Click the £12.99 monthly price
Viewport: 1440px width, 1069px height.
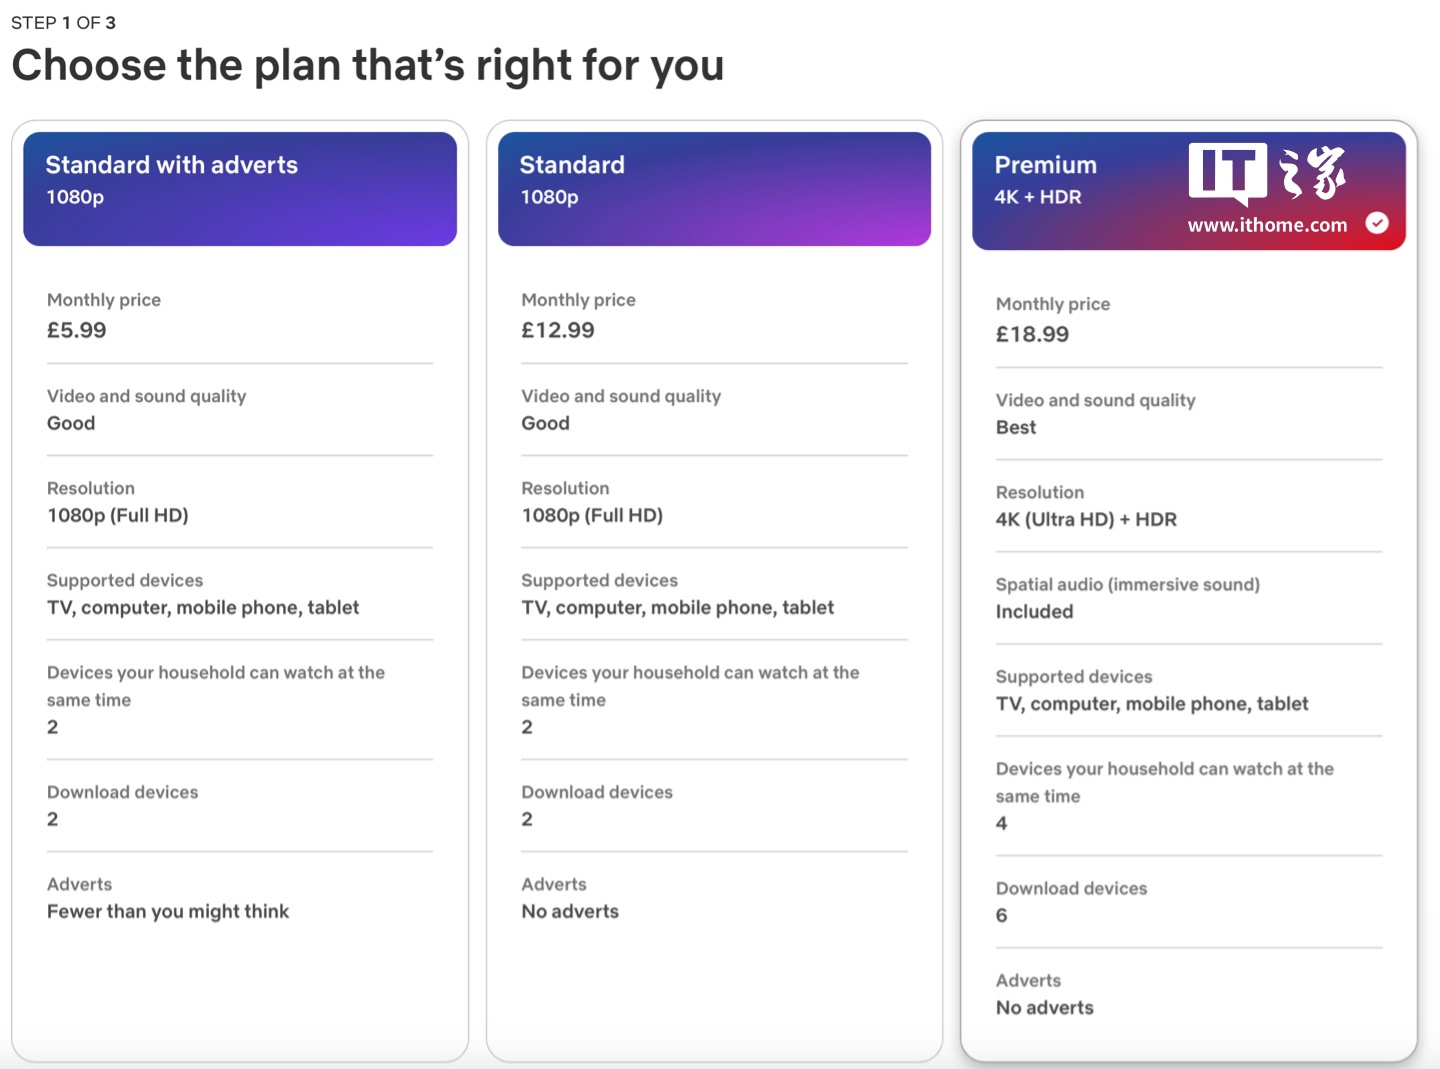[x=558, y=330]
